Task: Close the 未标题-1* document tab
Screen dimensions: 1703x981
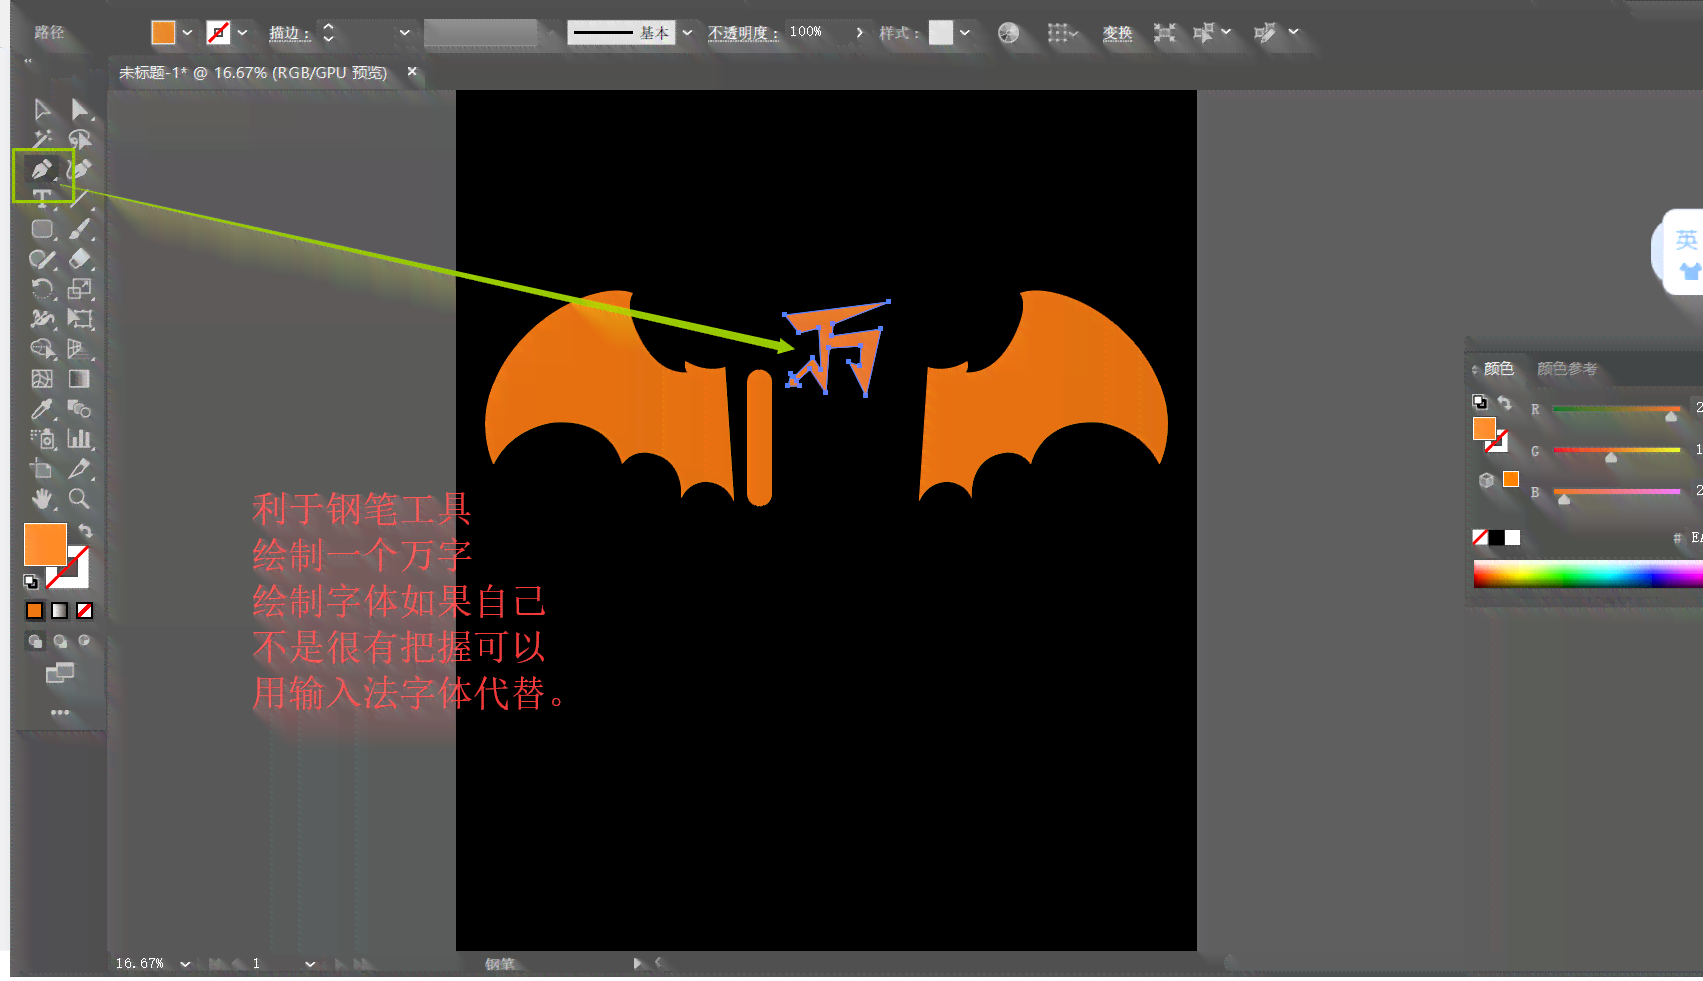Action: pos(411,72)
